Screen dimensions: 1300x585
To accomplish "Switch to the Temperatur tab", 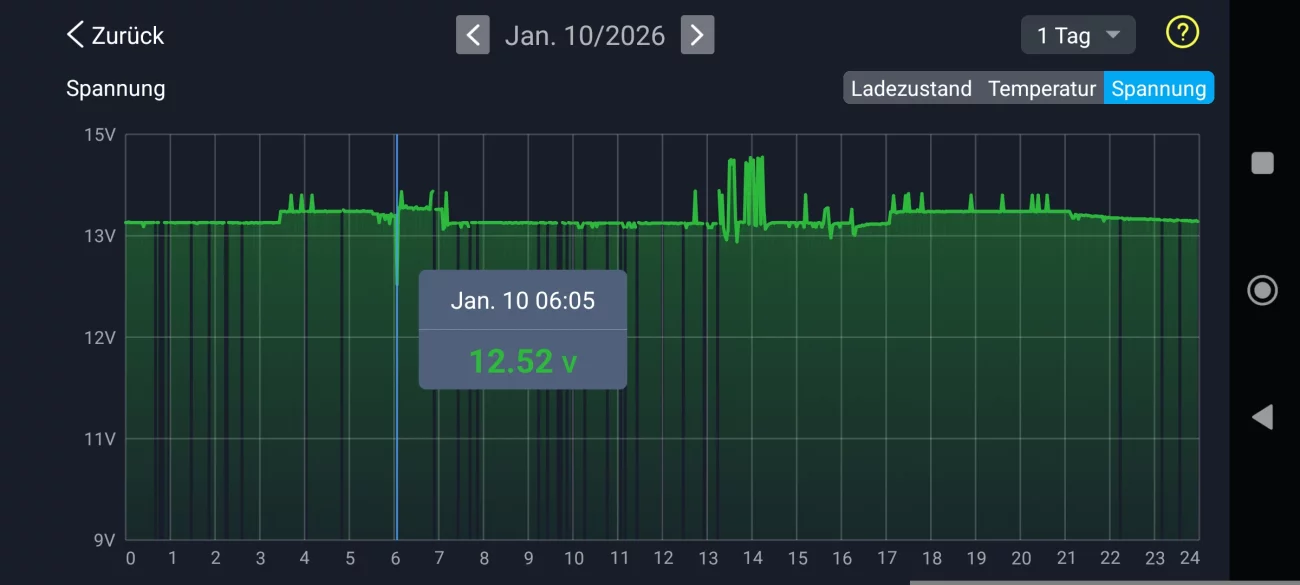I will [x=1042, y=88].
